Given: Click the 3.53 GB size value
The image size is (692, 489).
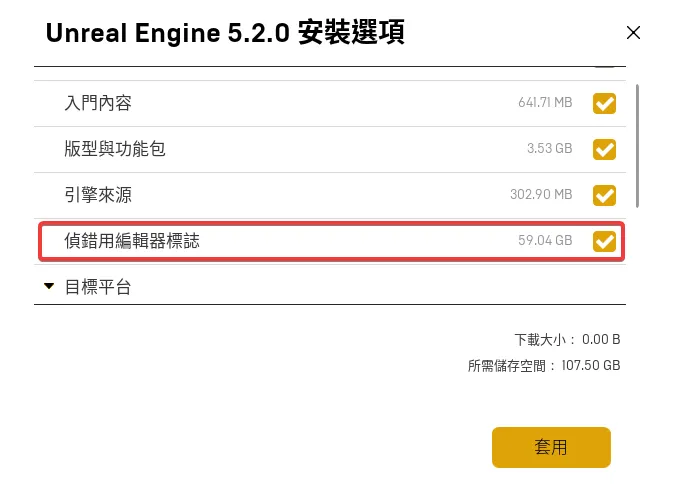Looking at the screenshot, I should pyautogui.click(x=549, y=149).
